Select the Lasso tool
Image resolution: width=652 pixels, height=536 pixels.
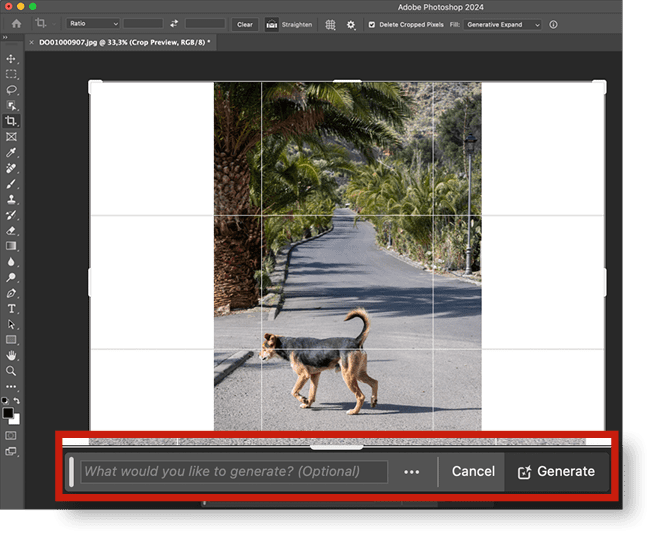[x=11, y=90]
